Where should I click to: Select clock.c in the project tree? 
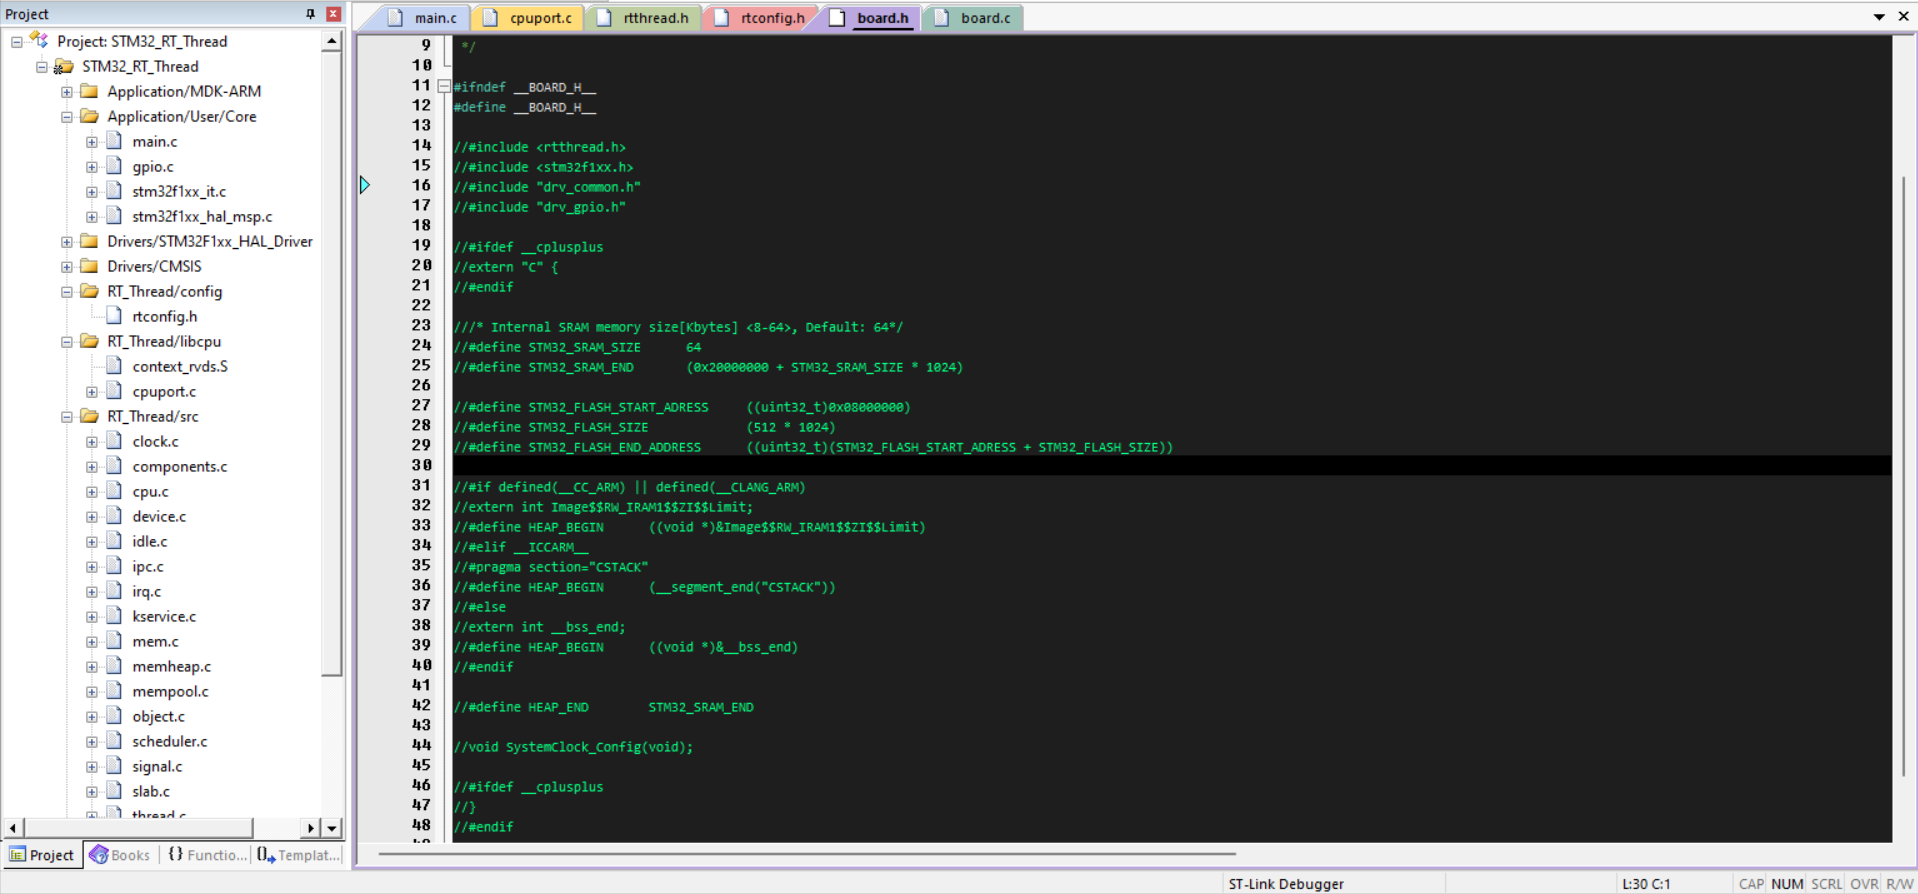coord(155,442)
